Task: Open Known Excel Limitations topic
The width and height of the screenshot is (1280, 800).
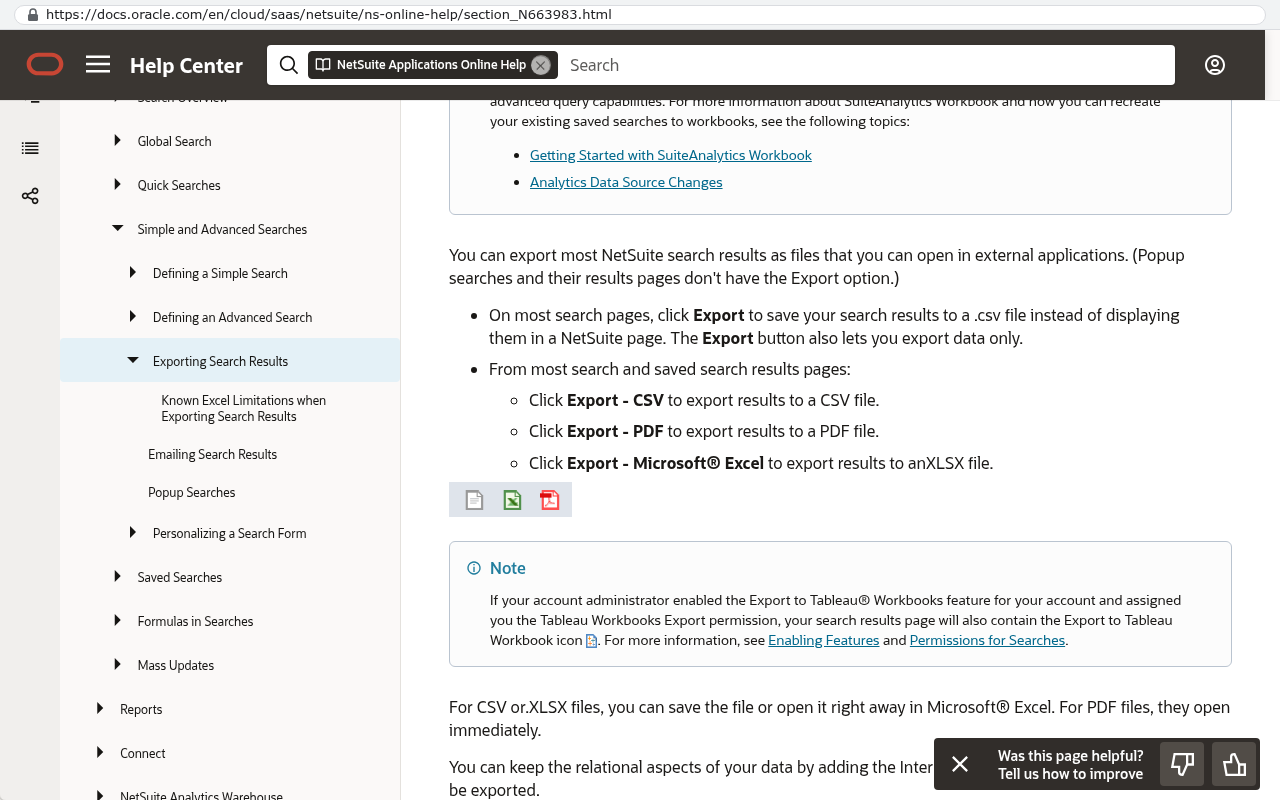Action: (243, 408)
